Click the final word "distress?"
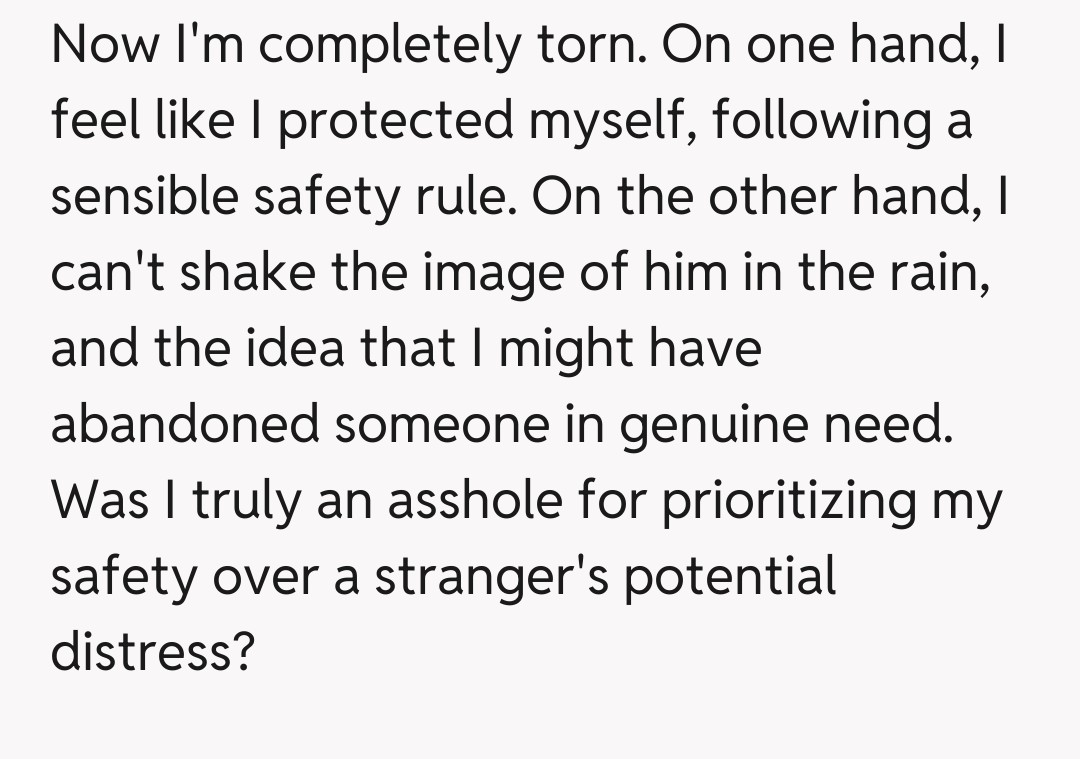This screenshot has height=759, width=1080. pos(152,653)
